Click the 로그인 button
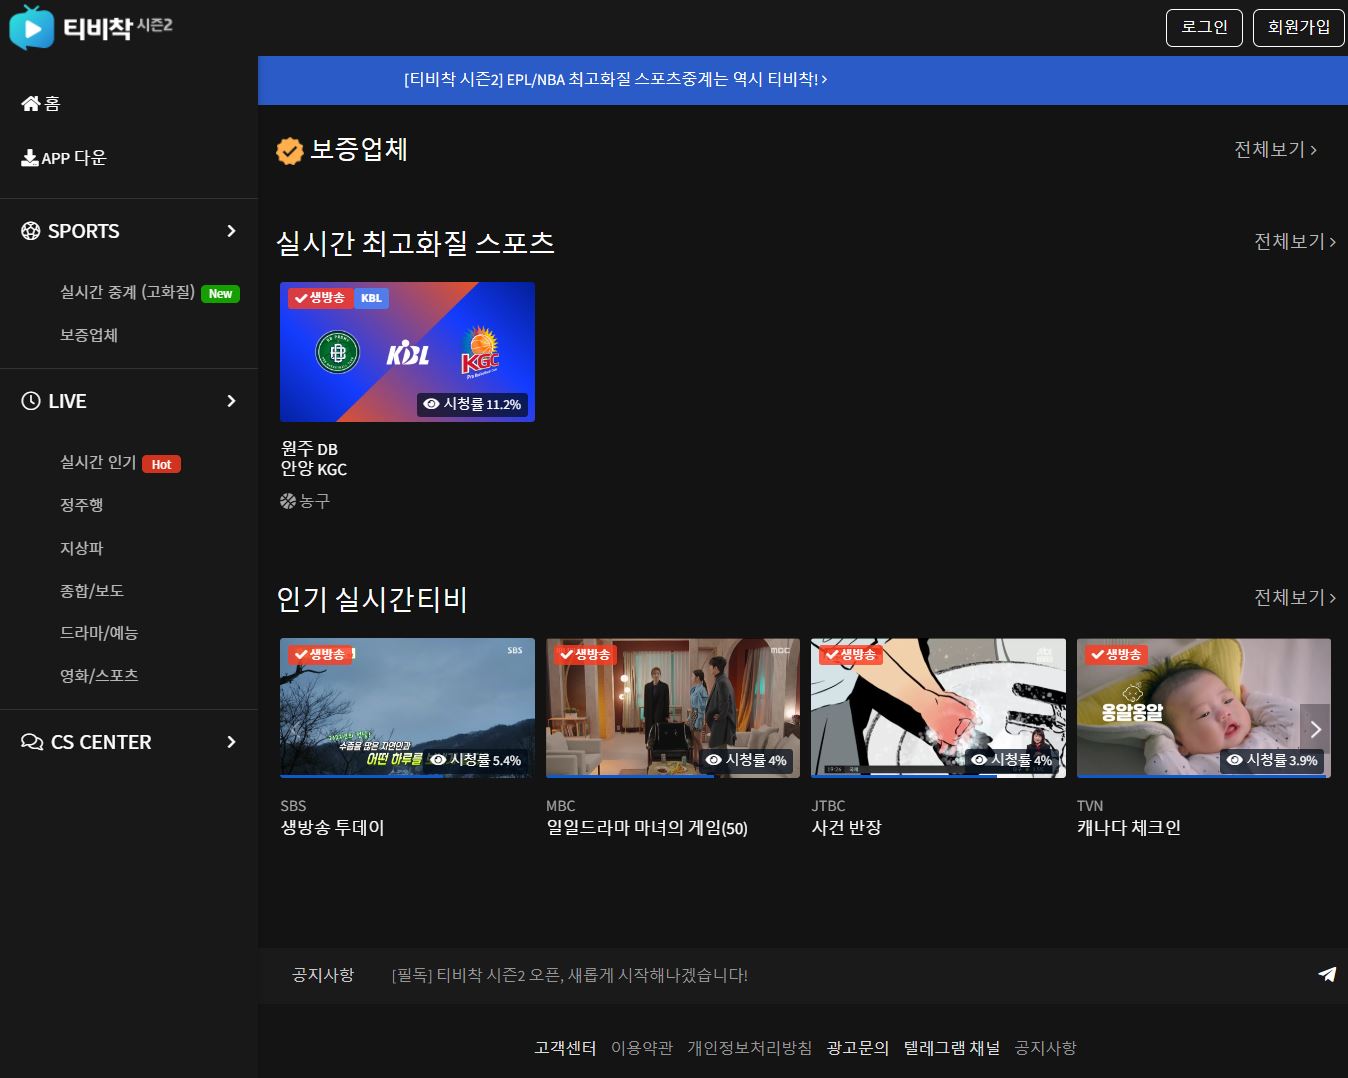The height and width of the screenshot is (1078, 1348). pos(1204,28)
